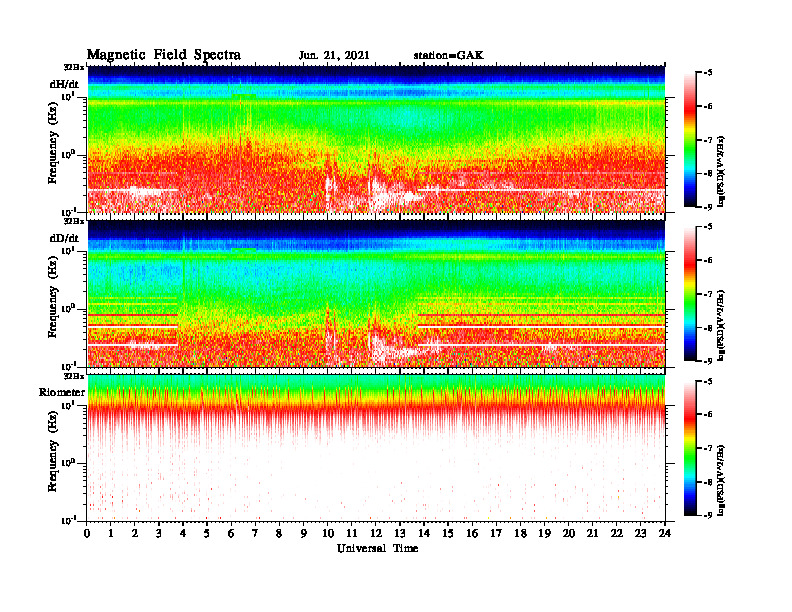
Task: Click hour 4 on the time axis
Action: [183, 533]
